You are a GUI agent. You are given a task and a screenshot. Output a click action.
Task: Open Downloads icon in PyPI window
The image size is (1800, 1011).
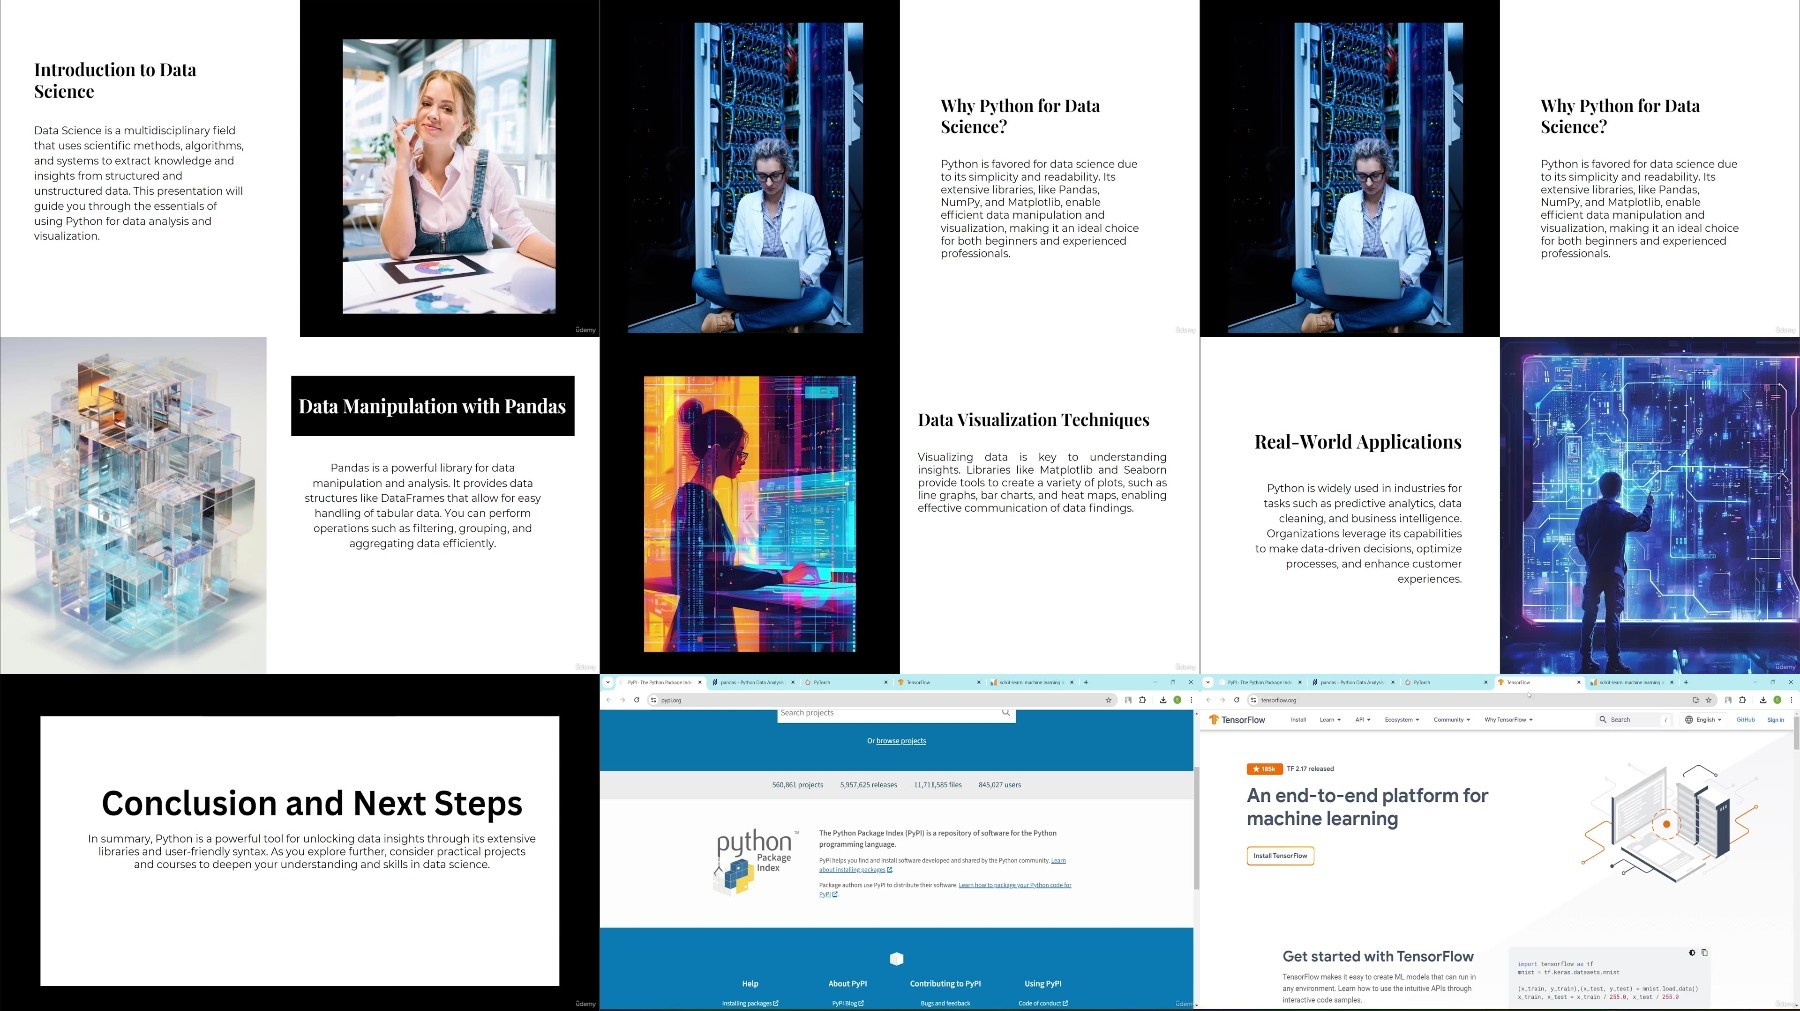click(1163, 700)
